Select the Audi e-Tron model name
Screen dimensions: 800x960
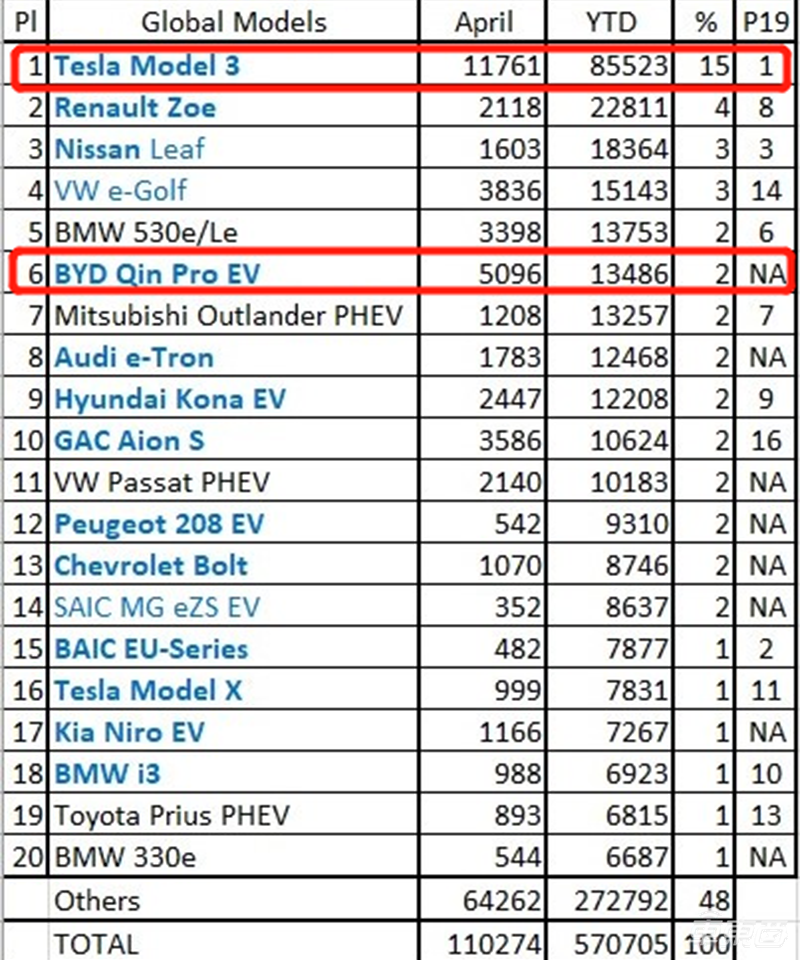[x=133, y=358]
